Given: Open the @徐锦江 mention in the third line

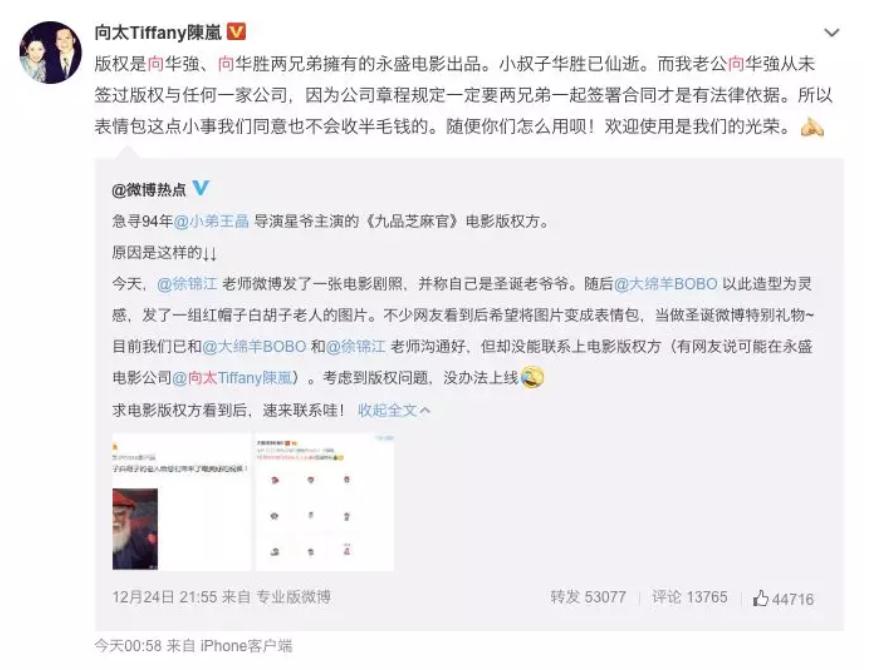Looking at the screenshot, I should pos(187,284).
